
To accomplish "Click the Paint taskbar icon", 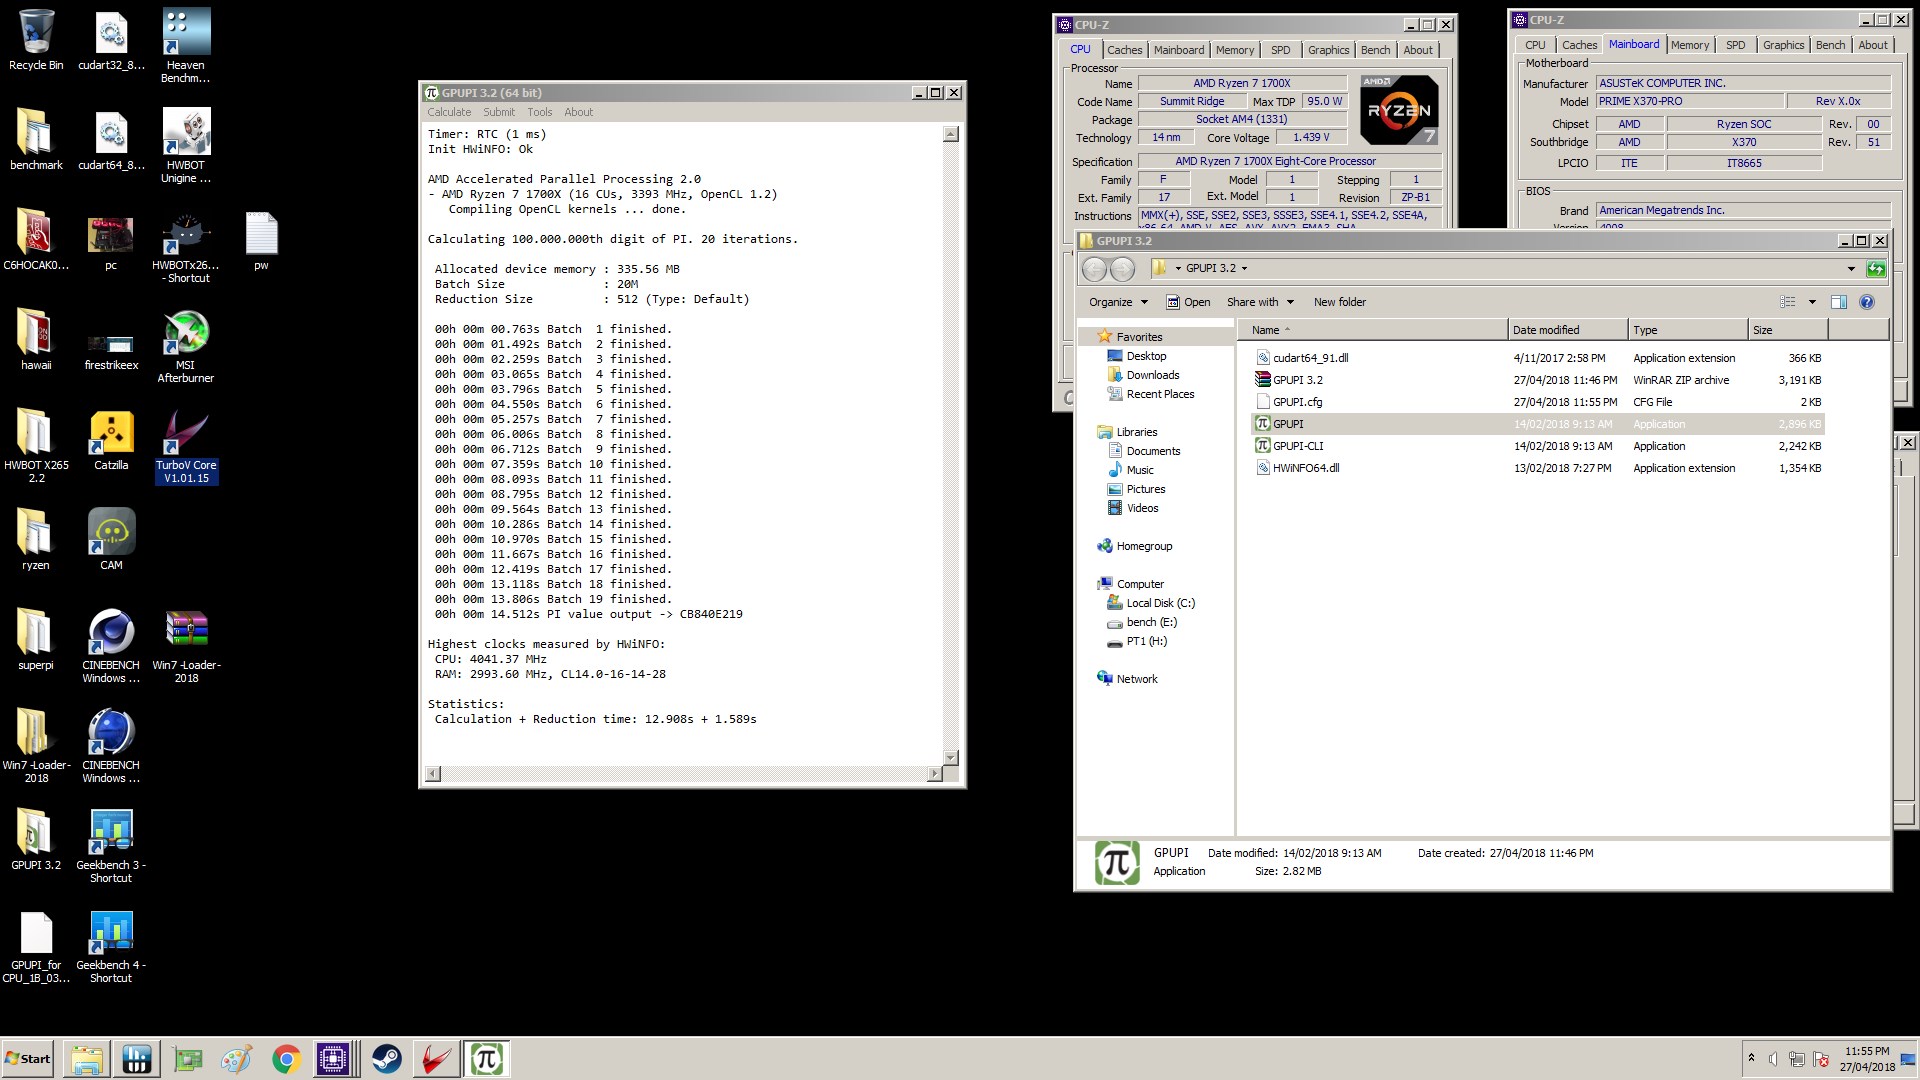I will (x=236, y=1059).
